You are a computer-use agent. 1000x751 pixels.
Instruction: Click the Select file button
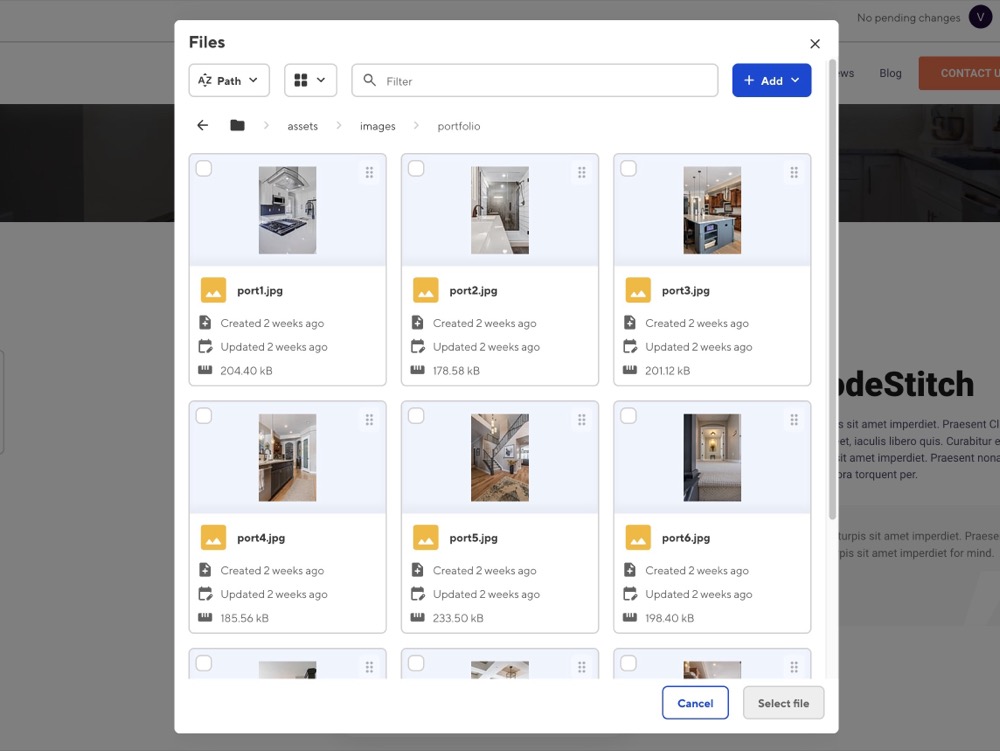pos(783,703)
